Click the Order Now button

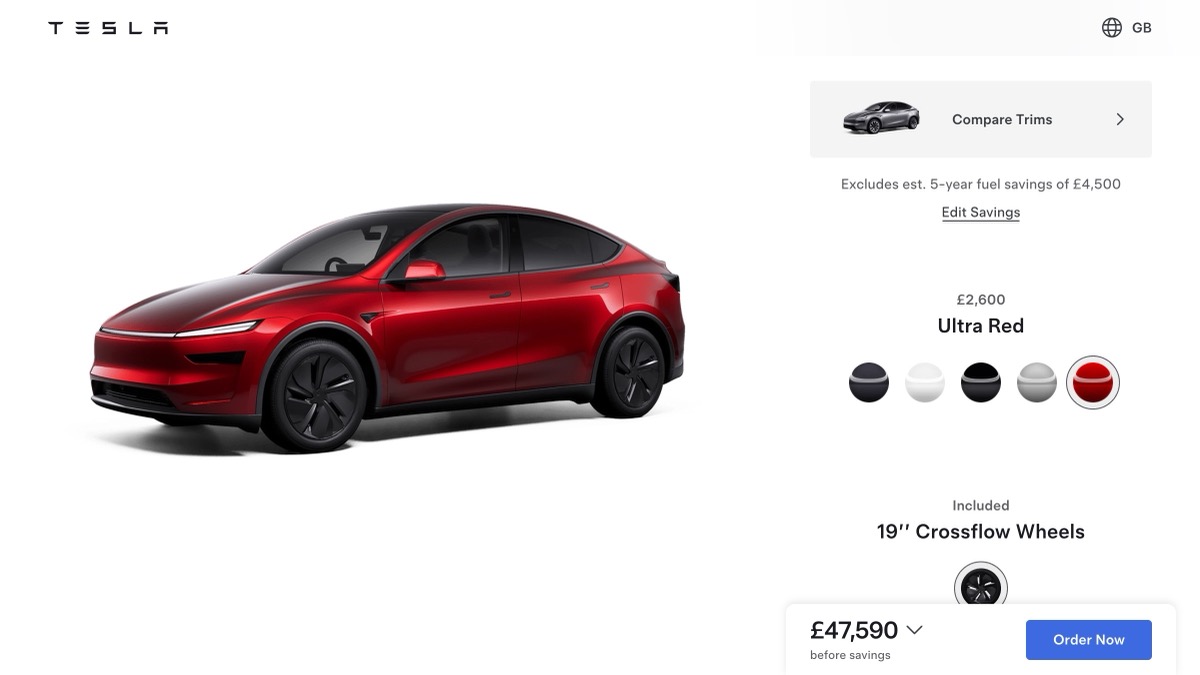pyautogui.click(x=1089, y=640)
